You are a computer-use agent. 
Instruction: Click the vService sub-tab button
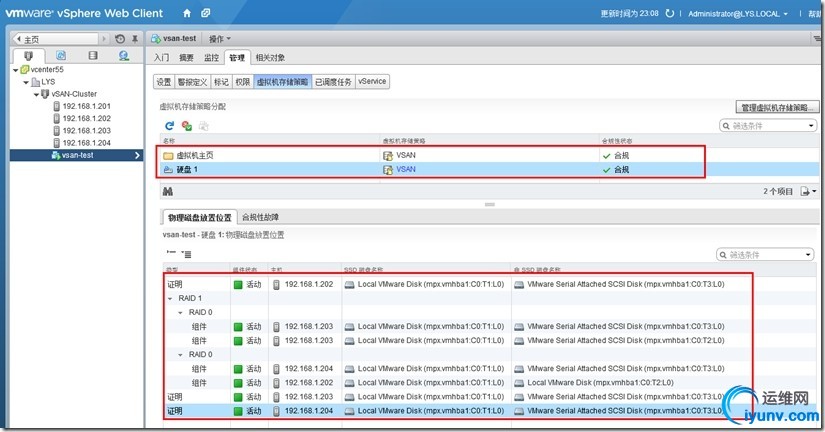click(x=372, y=82)
